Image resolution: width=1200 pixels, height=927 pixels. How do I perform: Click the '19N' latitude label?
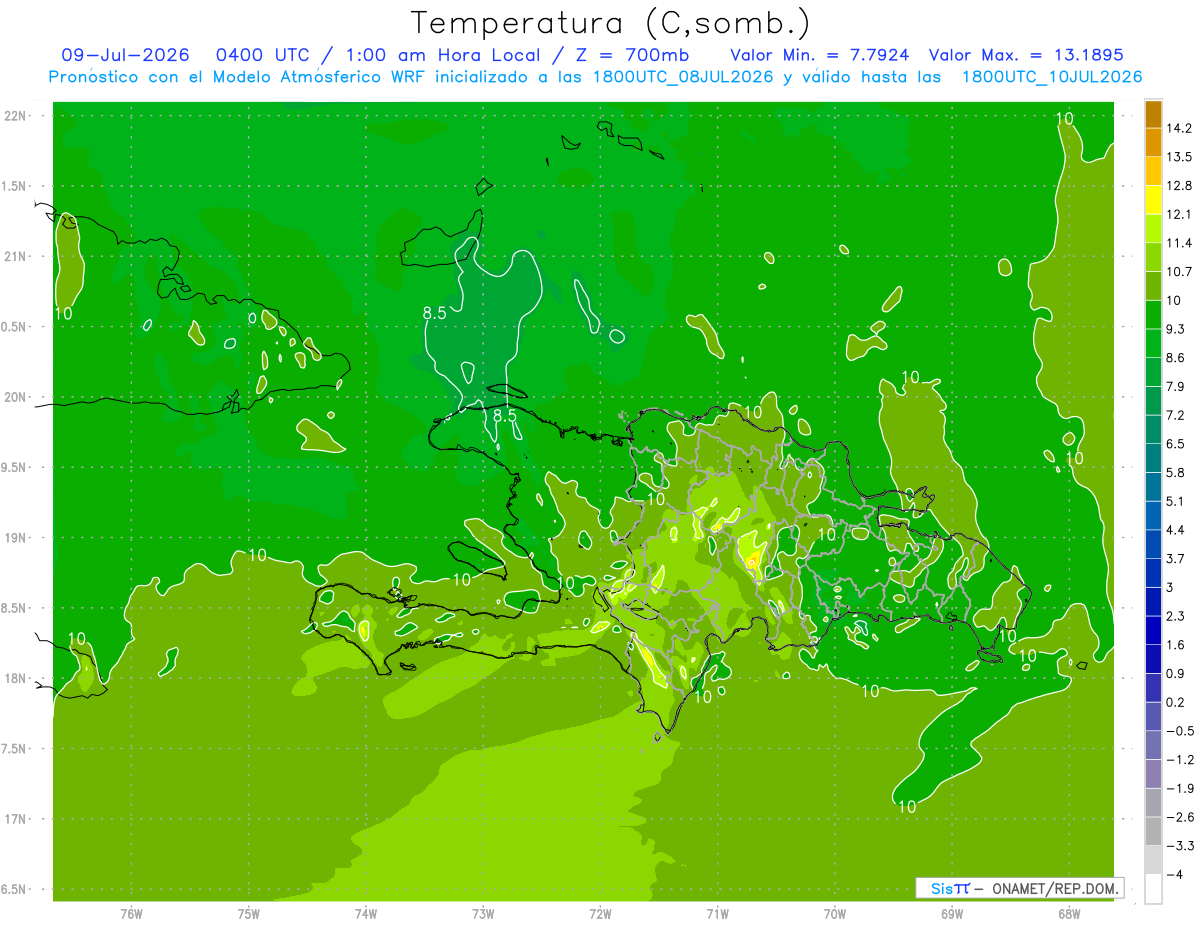click(x=16, y=538)
